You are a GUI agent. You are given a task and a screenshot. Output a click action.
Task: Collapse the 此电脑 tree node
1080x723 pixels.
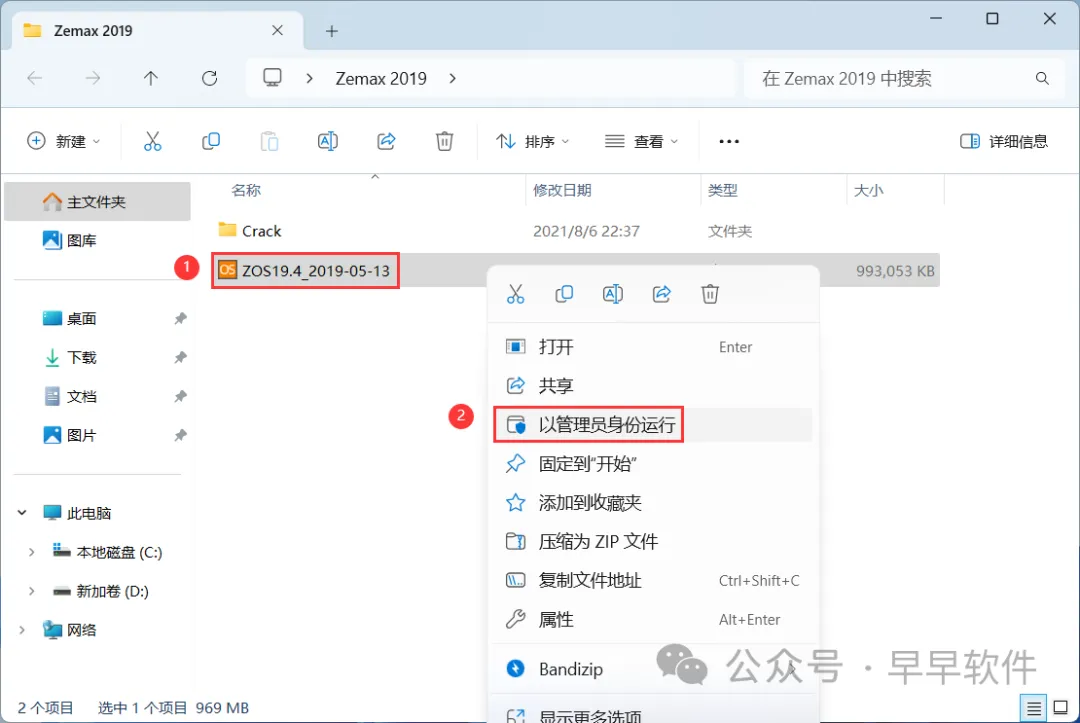pyautogui.click(x=22, y=513)
